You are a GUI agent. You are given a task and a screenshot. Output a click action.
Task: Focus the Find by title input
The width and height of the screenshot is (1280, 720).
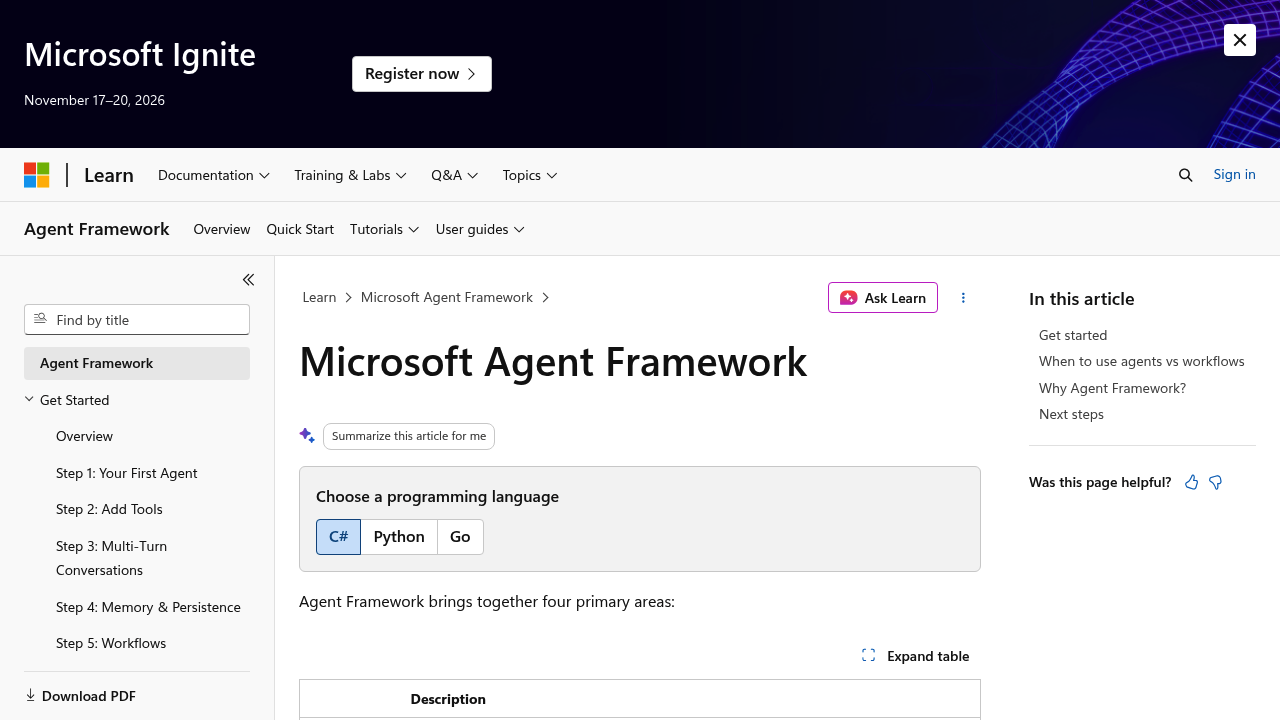(137, 320)
